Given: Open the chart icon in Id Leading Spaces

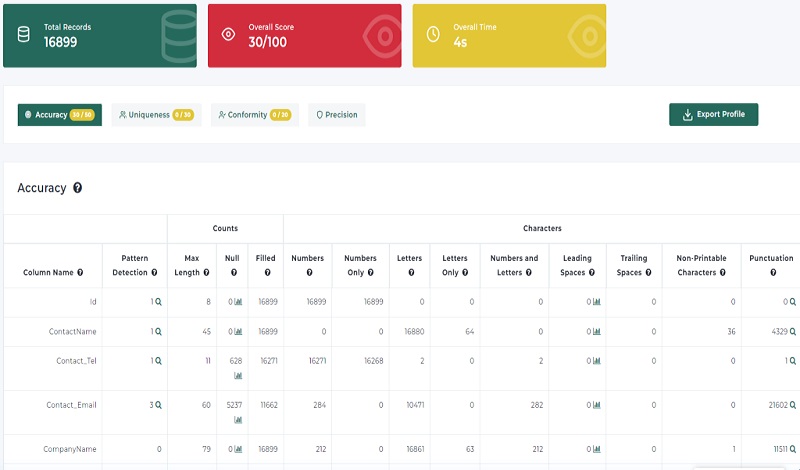Looking at the screenshot, I should click(597, 302).
